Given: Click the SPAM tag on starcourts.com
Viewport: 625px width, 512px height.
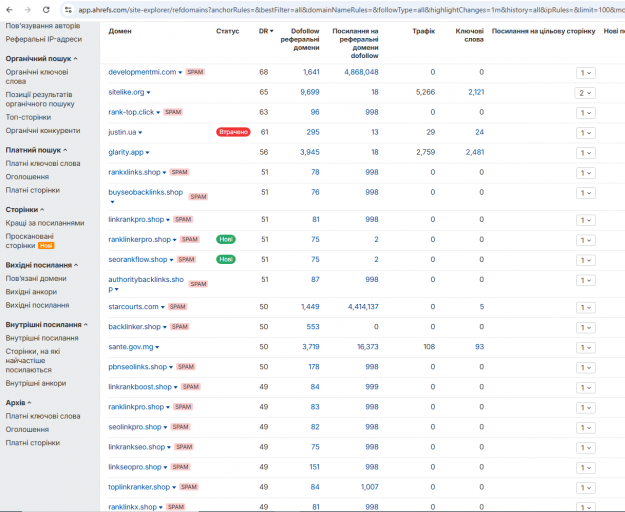Looking at the screenshot, I should (177, 307).
